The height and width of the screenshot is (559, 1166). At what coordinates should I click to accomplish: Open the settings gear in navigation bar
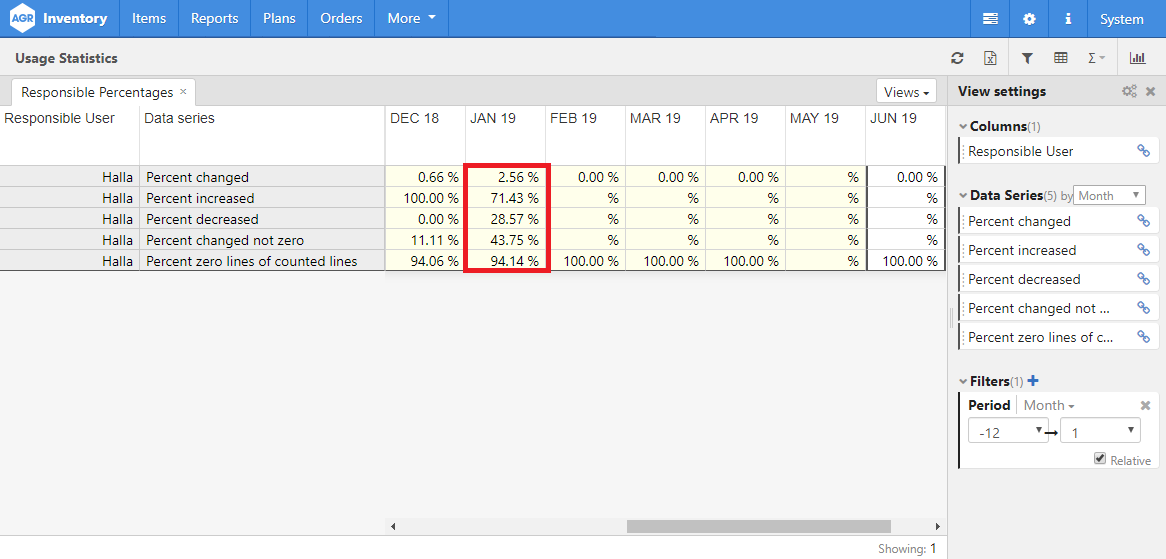1029,19
